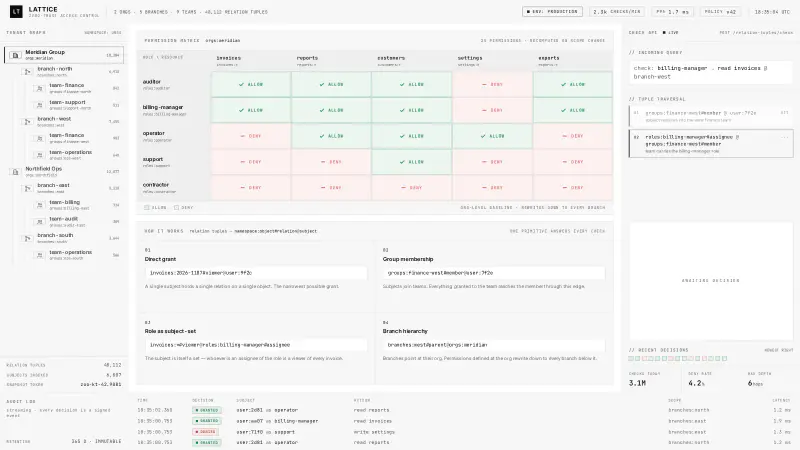Click Branch hierarchy tuple example box
800x450 pixels.
point(494,345)
